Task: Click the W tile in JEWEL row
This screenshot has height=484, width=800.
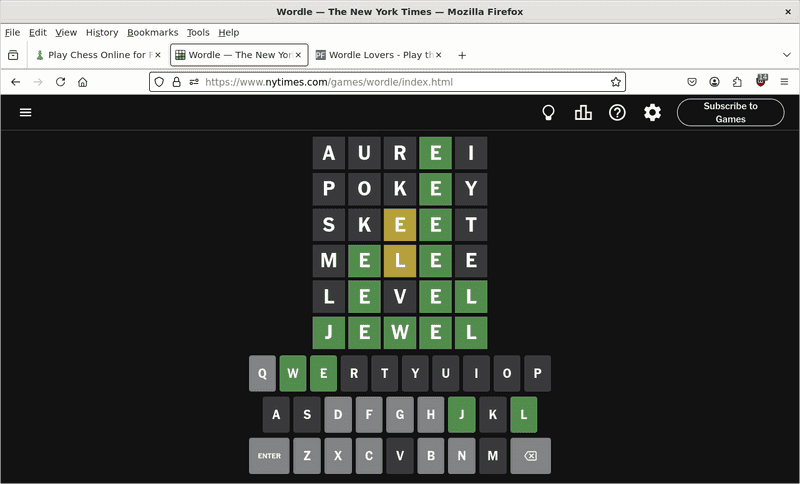Action: click(400, 333)
